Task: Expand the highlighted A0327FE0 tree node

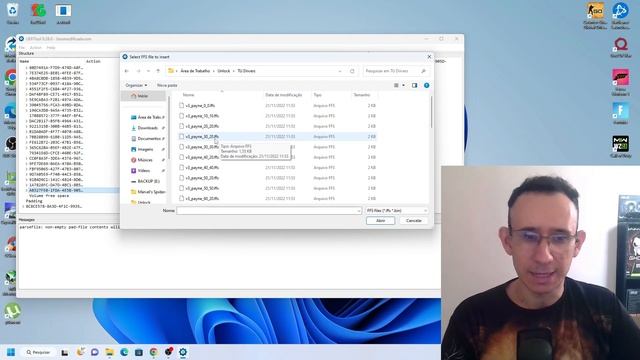Action: 27,191
